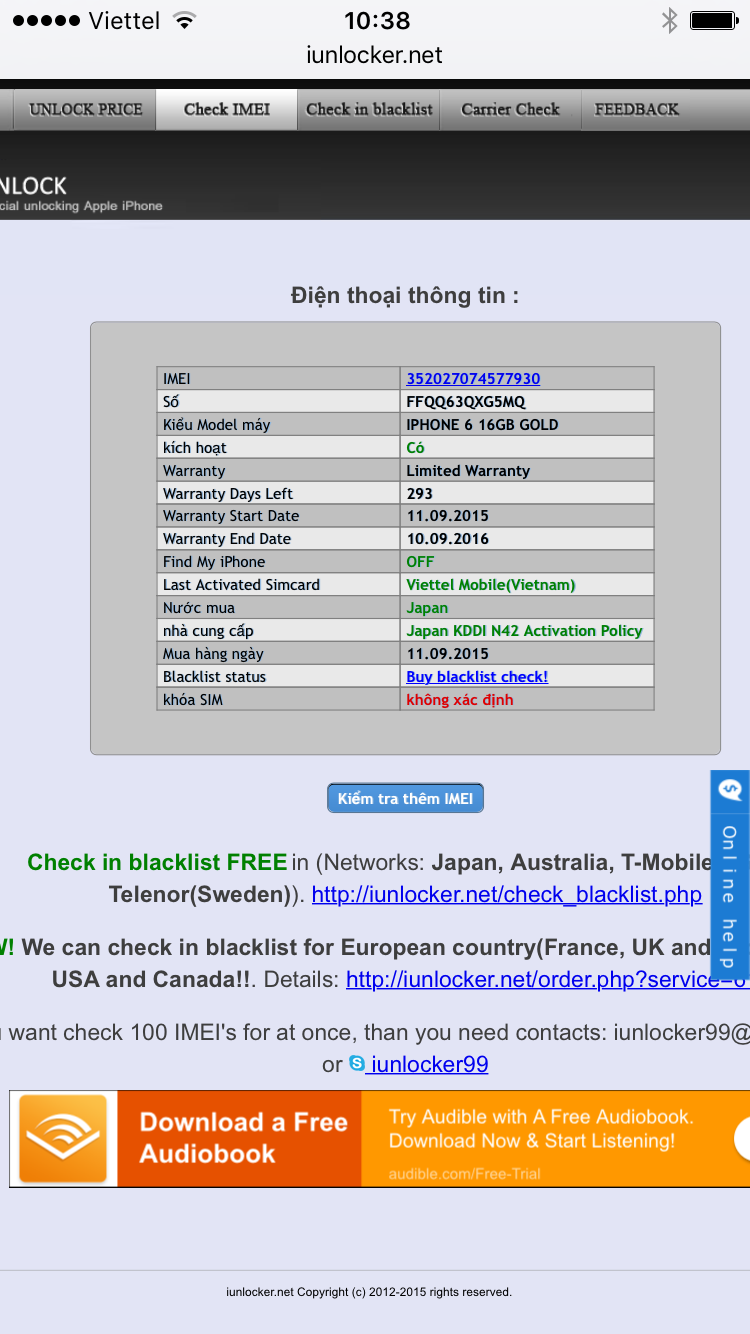Viewport: 750px width, 1334px height.
Task: Click the Buy blacklist check! link
Action: (477, 677)
